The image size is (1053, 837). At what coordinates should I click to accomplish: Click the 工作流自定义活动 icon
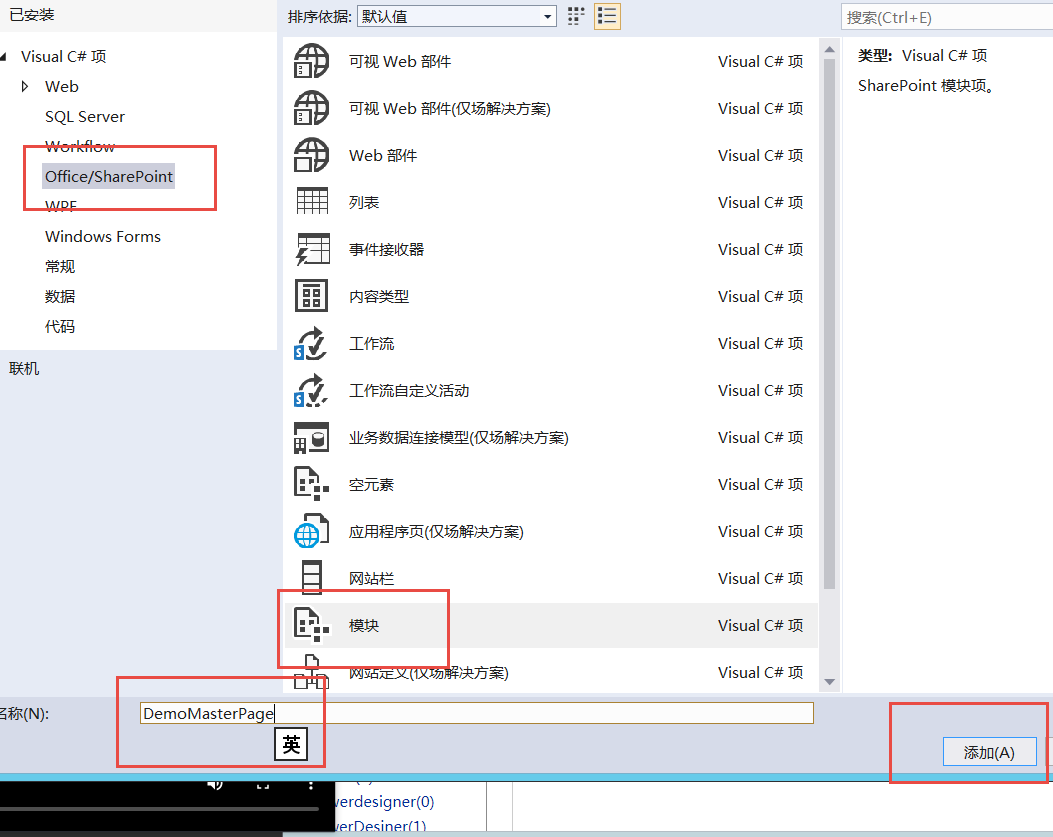click(311, 390)
